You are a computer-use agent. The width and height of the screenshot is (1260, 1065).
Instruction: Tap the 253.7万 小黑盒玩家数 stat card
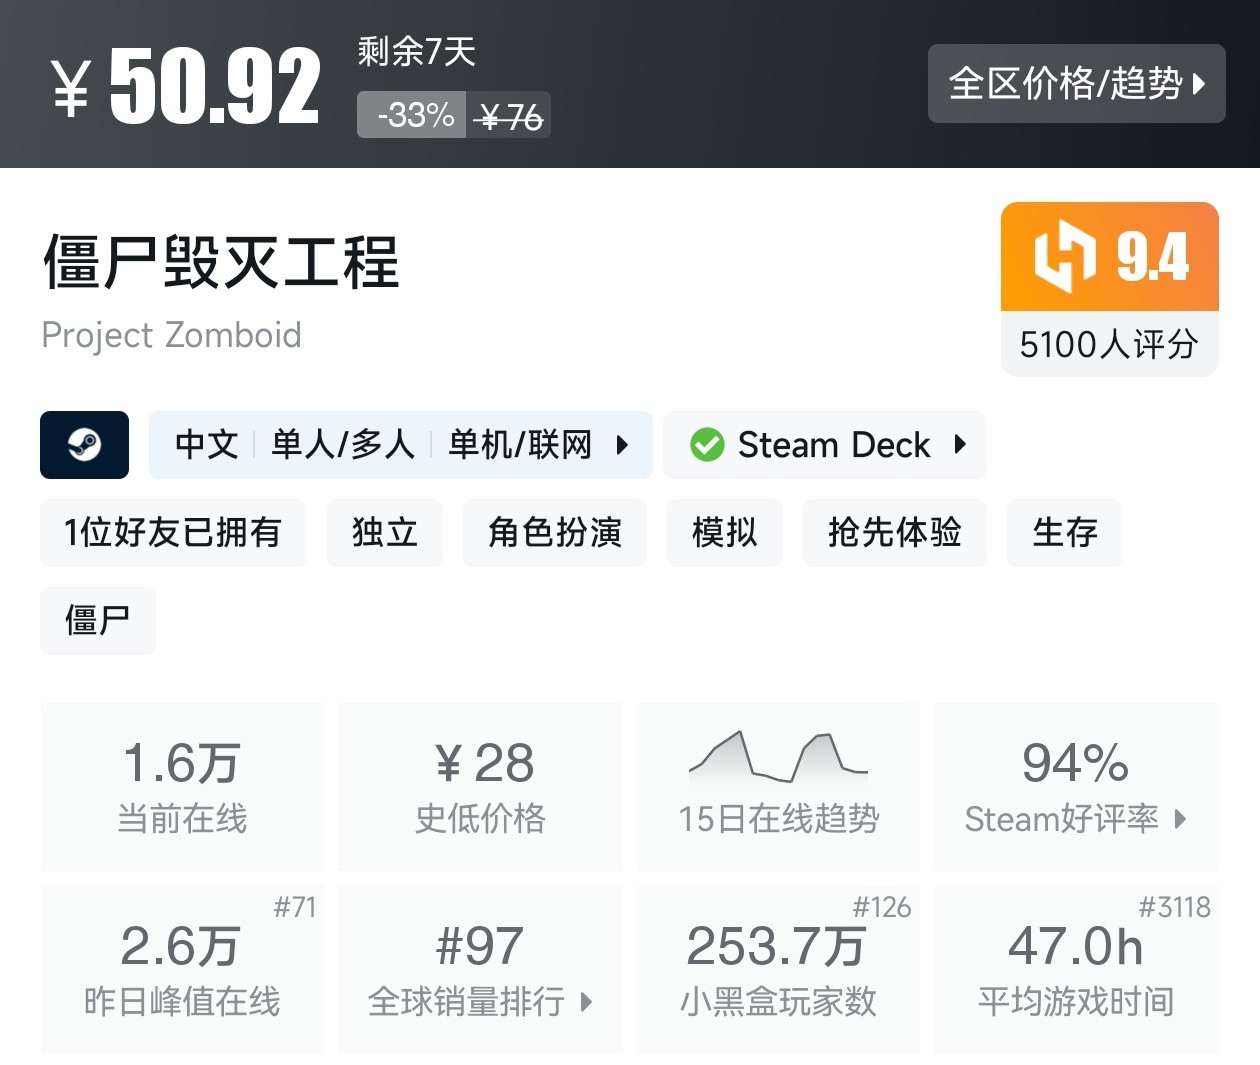pos(778,969)
